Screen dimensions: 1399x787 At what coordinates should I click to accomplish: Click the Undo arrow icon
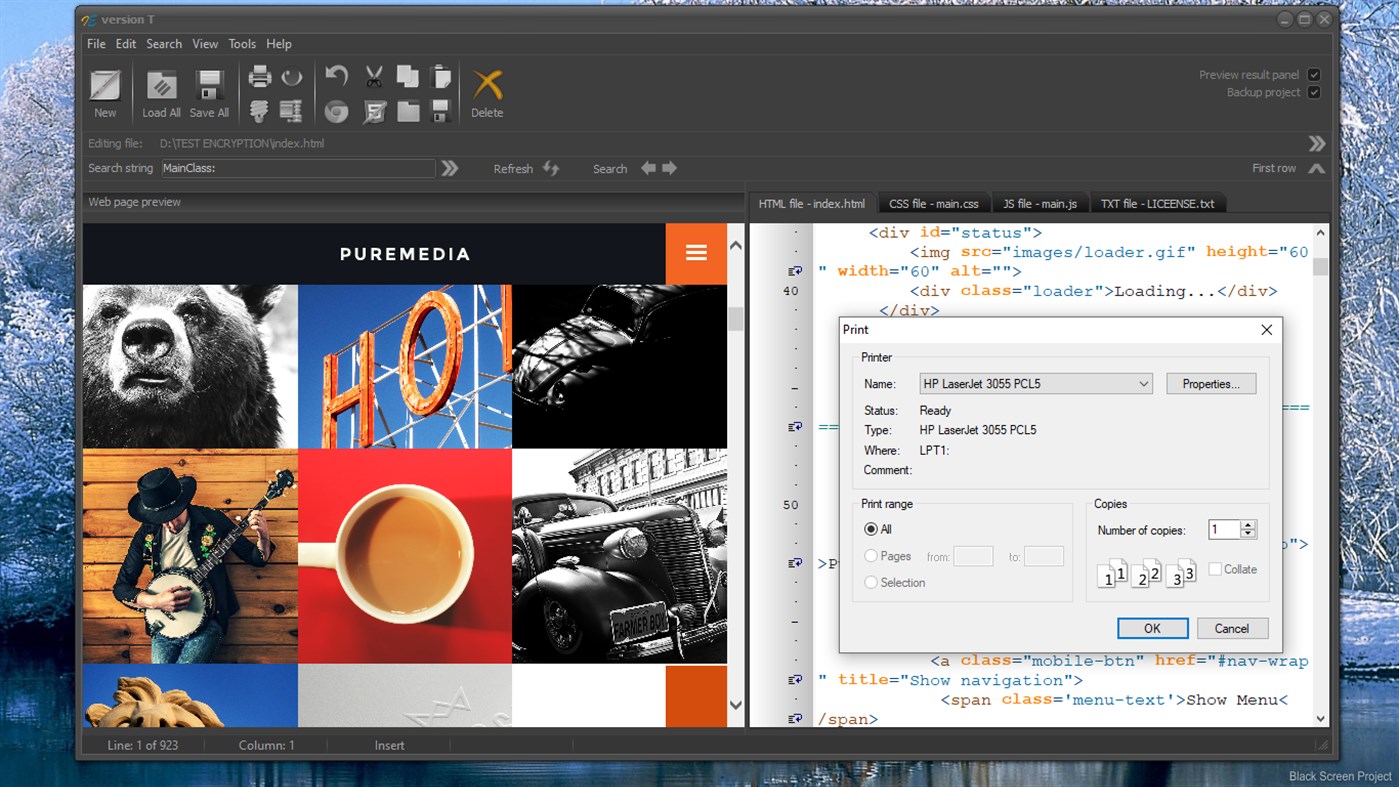337,77
